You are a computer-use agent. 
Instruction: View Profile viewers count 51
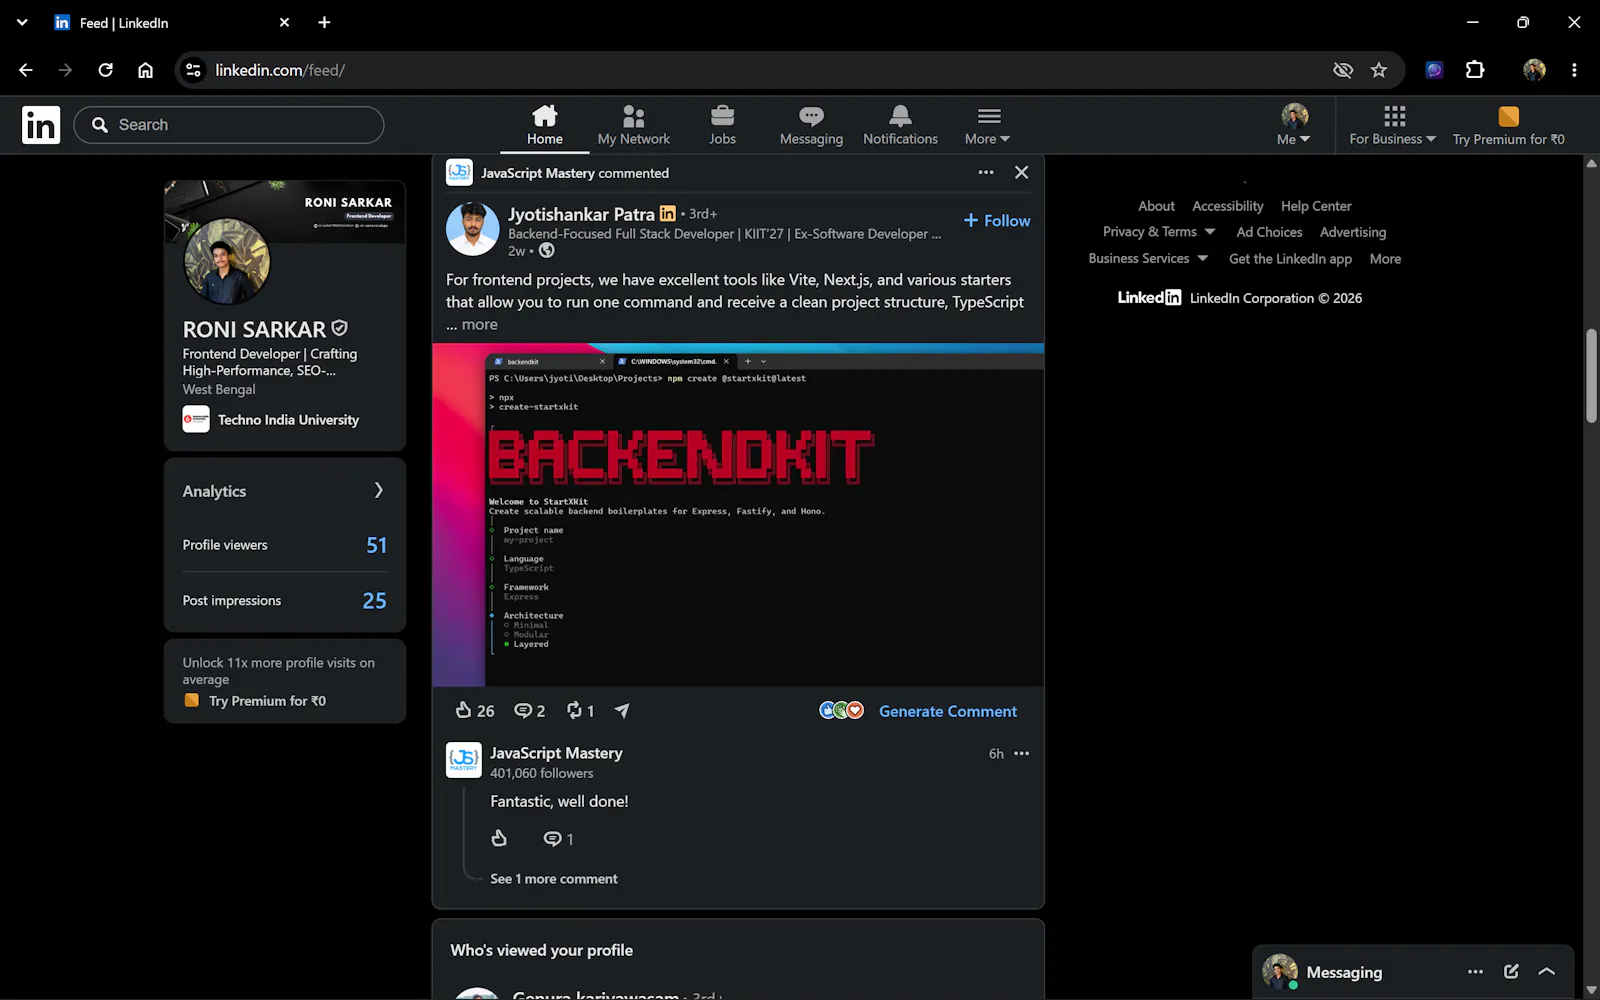(376, 545)
